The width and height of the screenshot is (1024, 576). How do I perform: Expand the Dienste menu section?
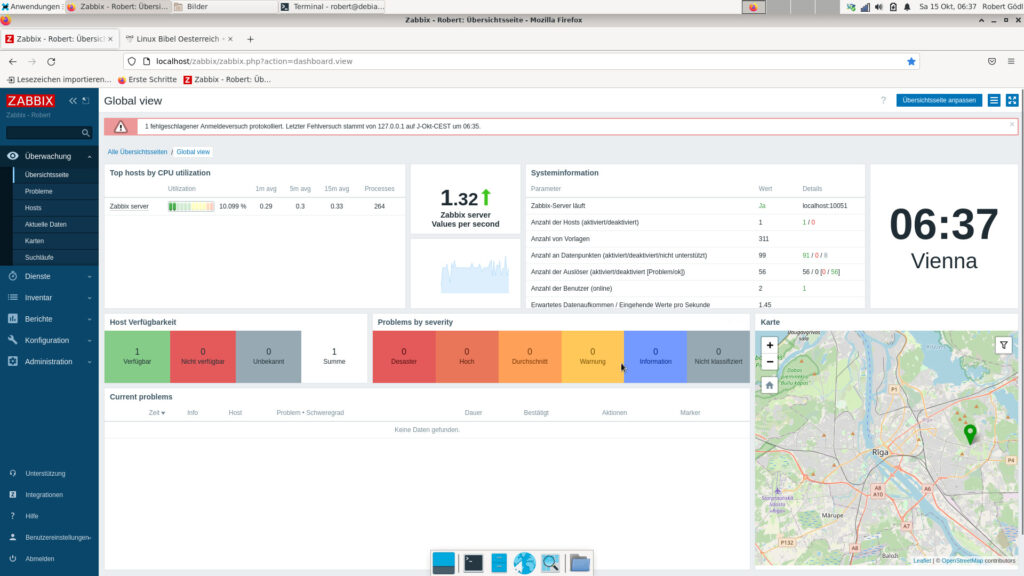(x=49, y=276)
